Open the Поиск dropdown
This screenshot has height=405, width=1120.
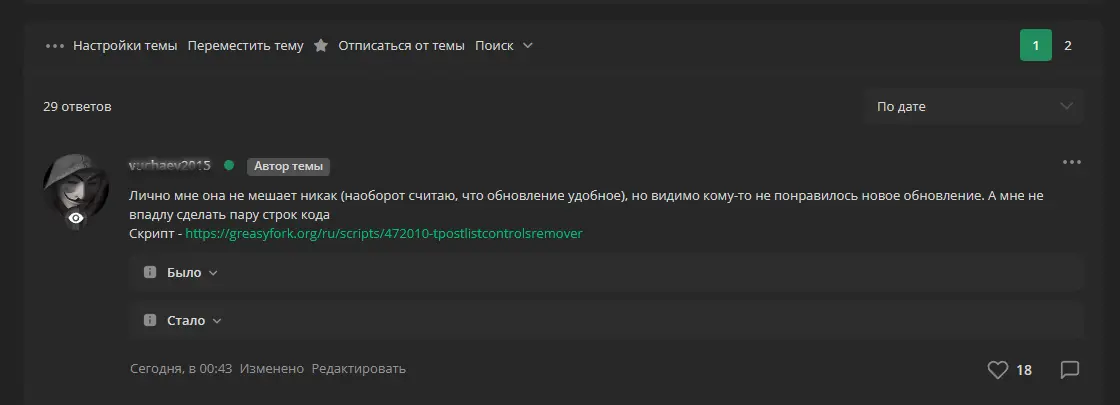tap(503, 46)
